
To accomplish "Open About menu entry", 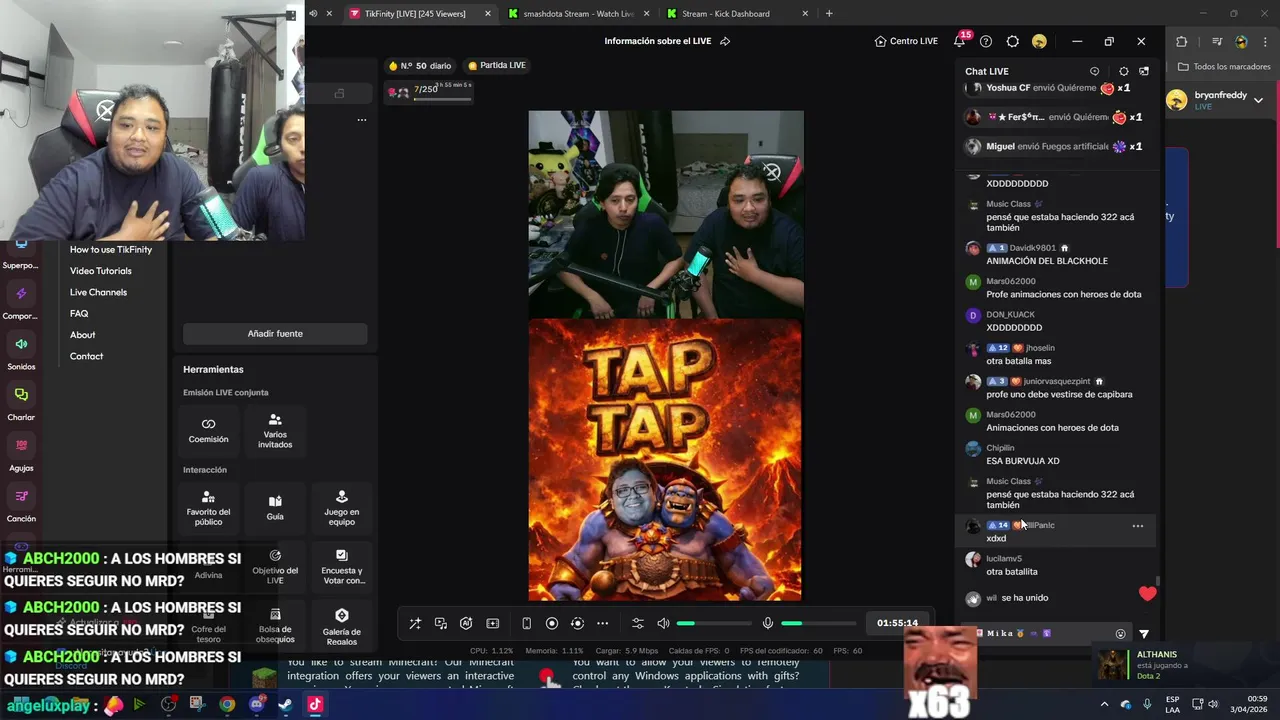I will click(83, 335).
